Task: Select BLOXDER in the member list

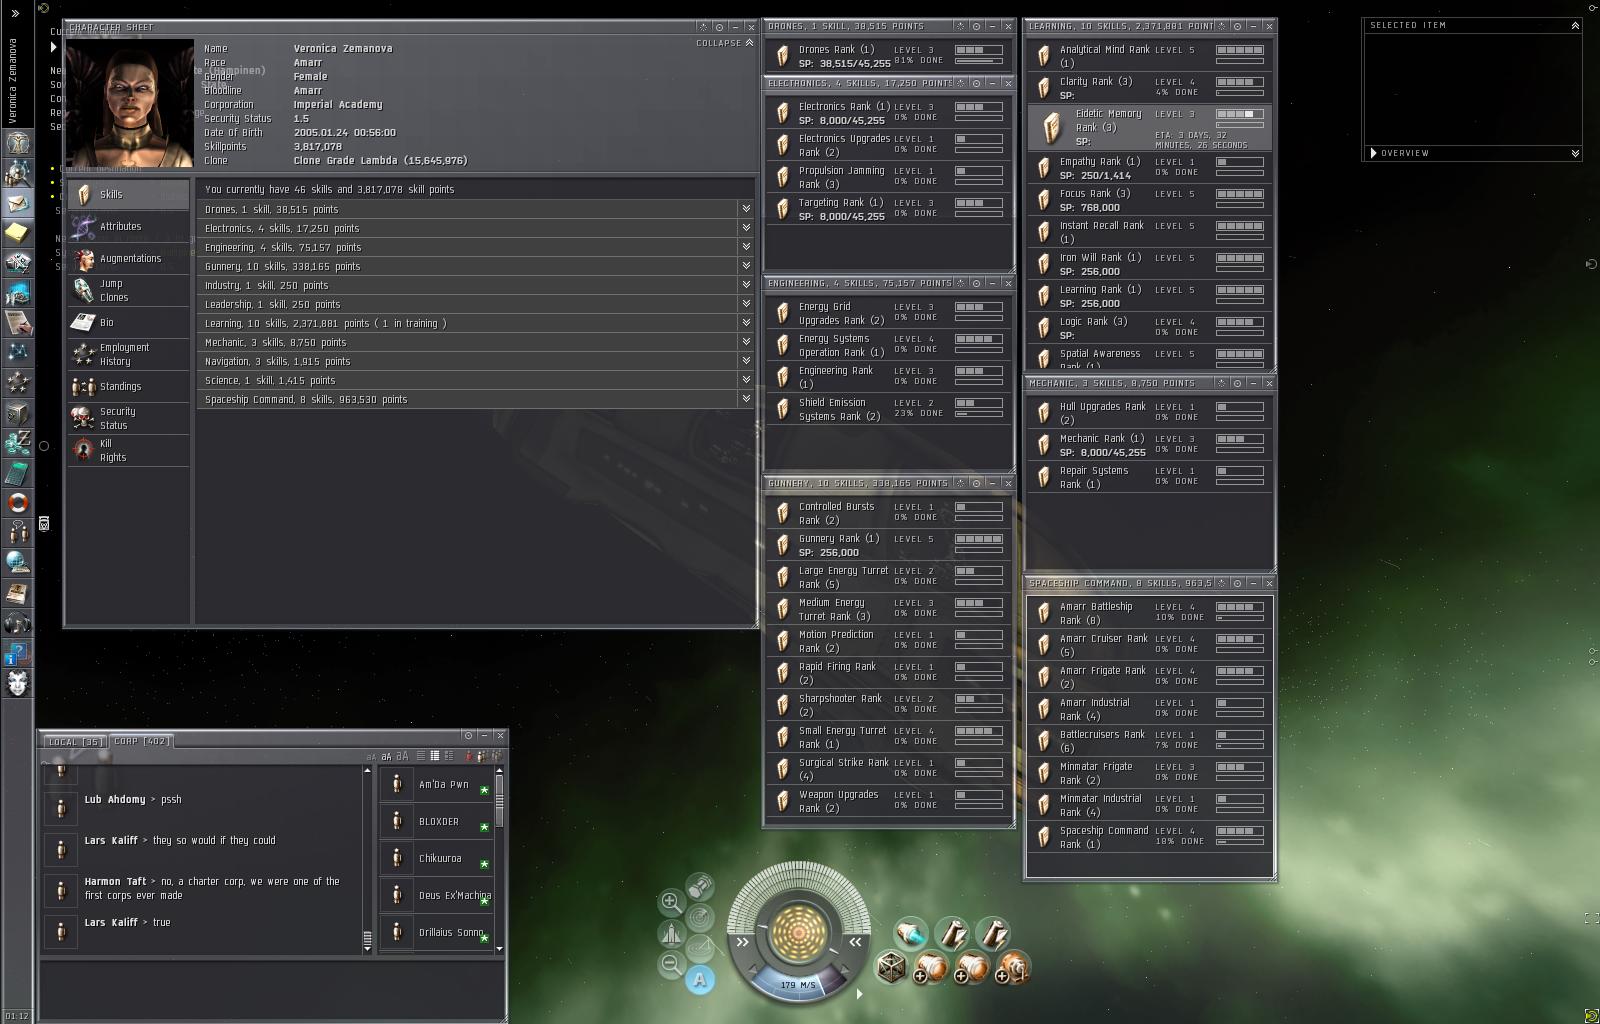Action: 436,821
